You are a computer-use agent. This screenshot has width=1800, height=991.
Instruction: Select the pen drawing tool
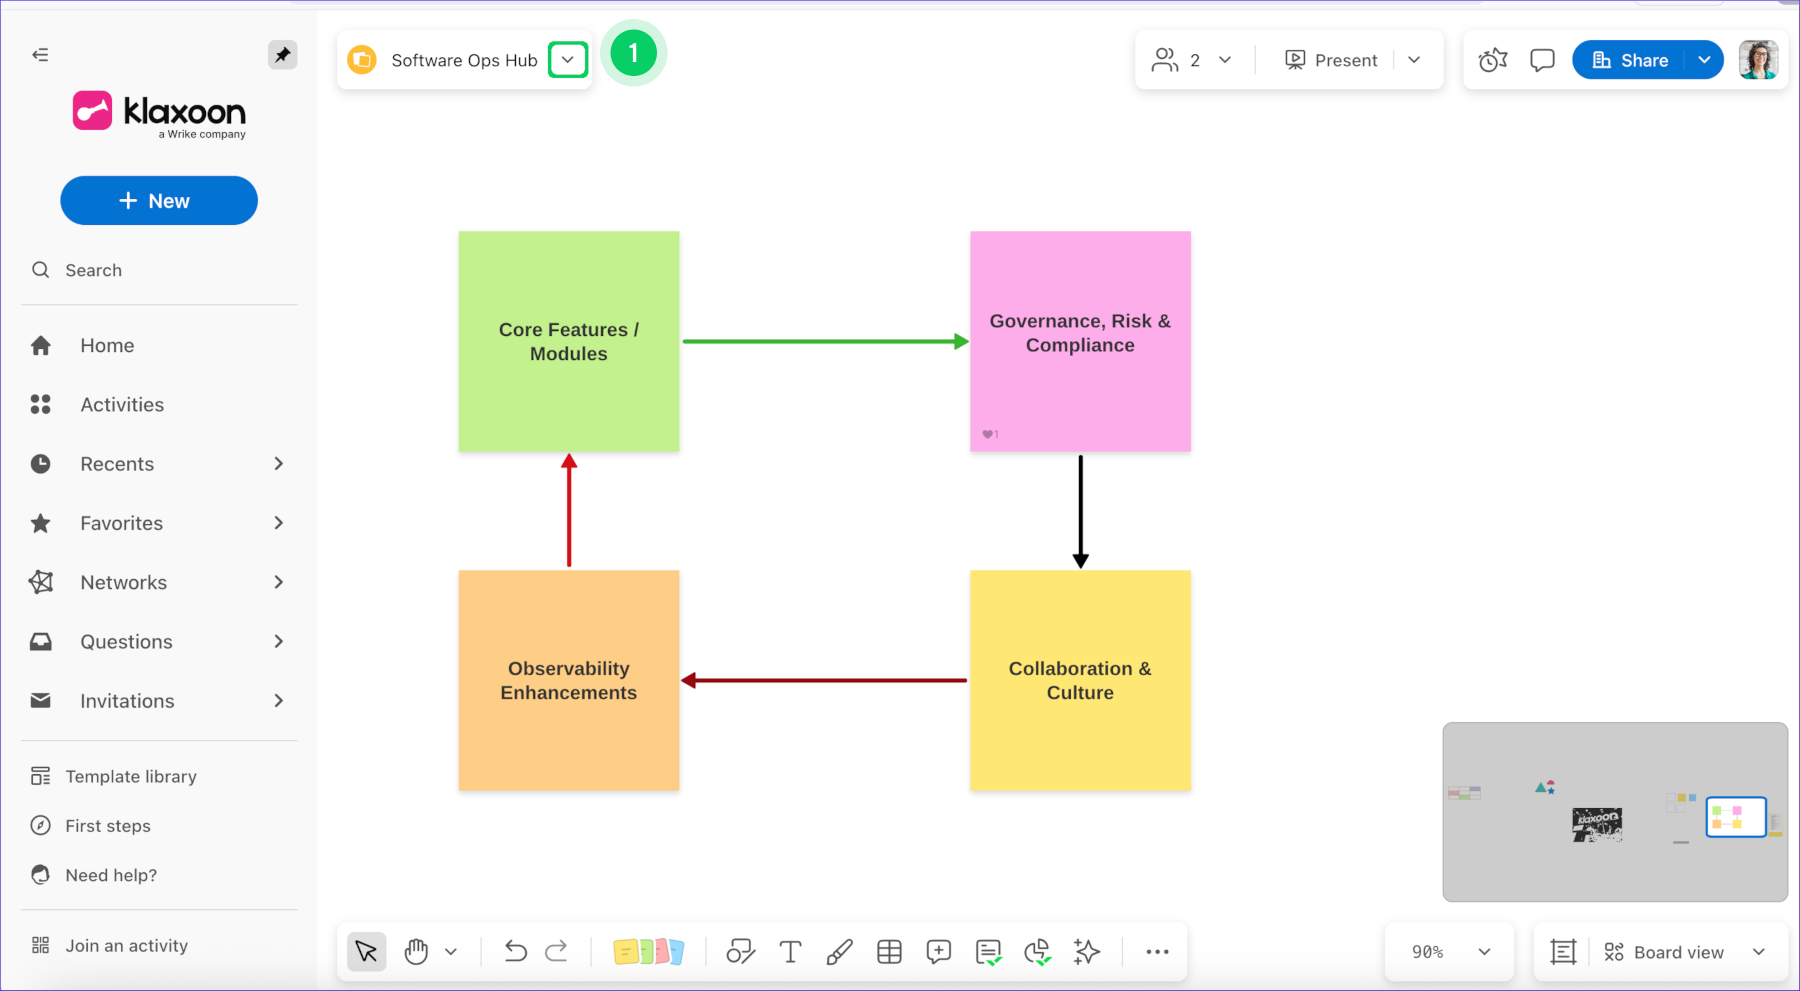pos(839,952)
